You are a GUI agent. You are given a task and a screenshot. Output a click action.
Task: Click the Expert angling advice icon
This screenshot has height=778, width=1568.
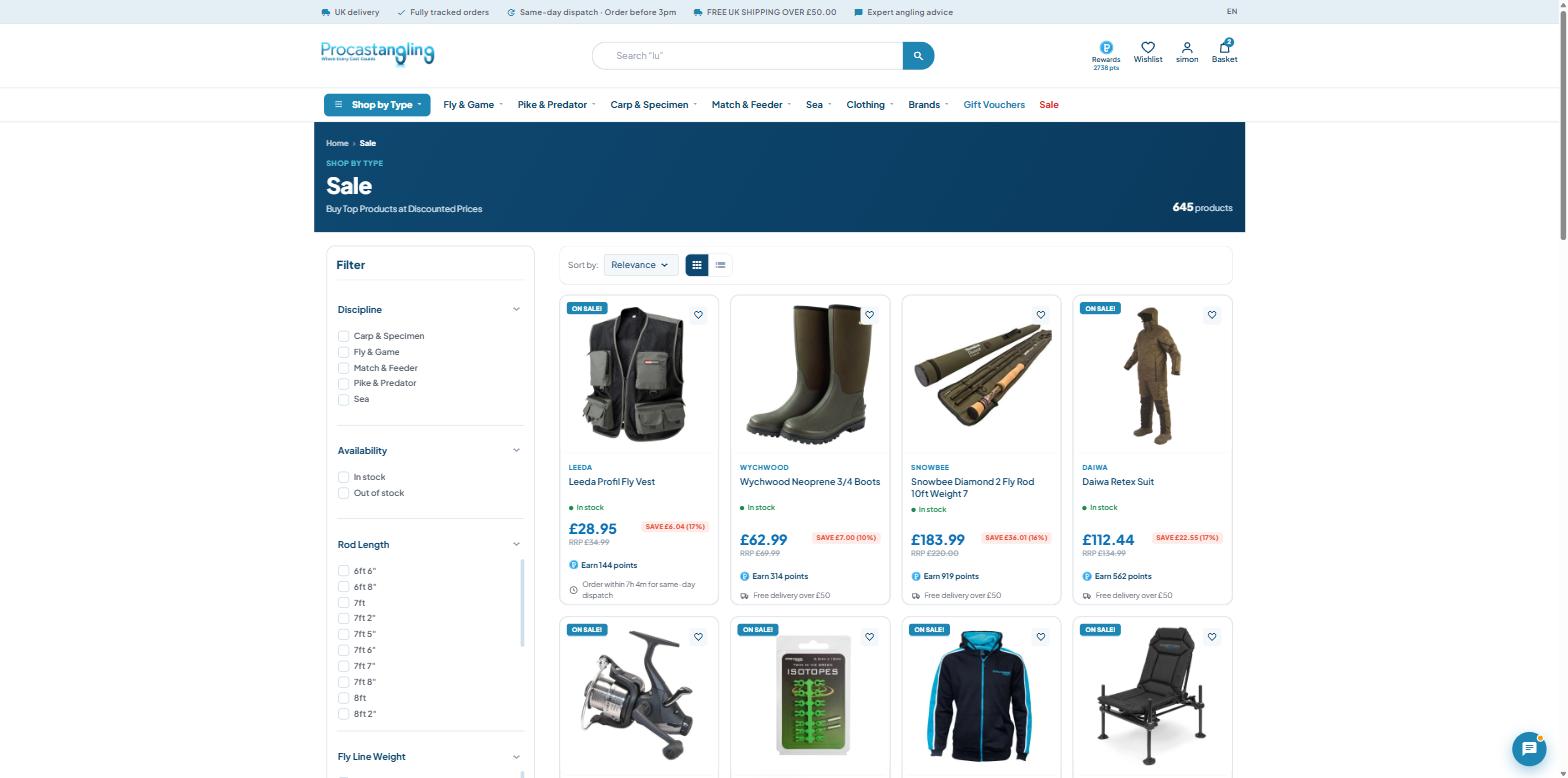[859, 12]
